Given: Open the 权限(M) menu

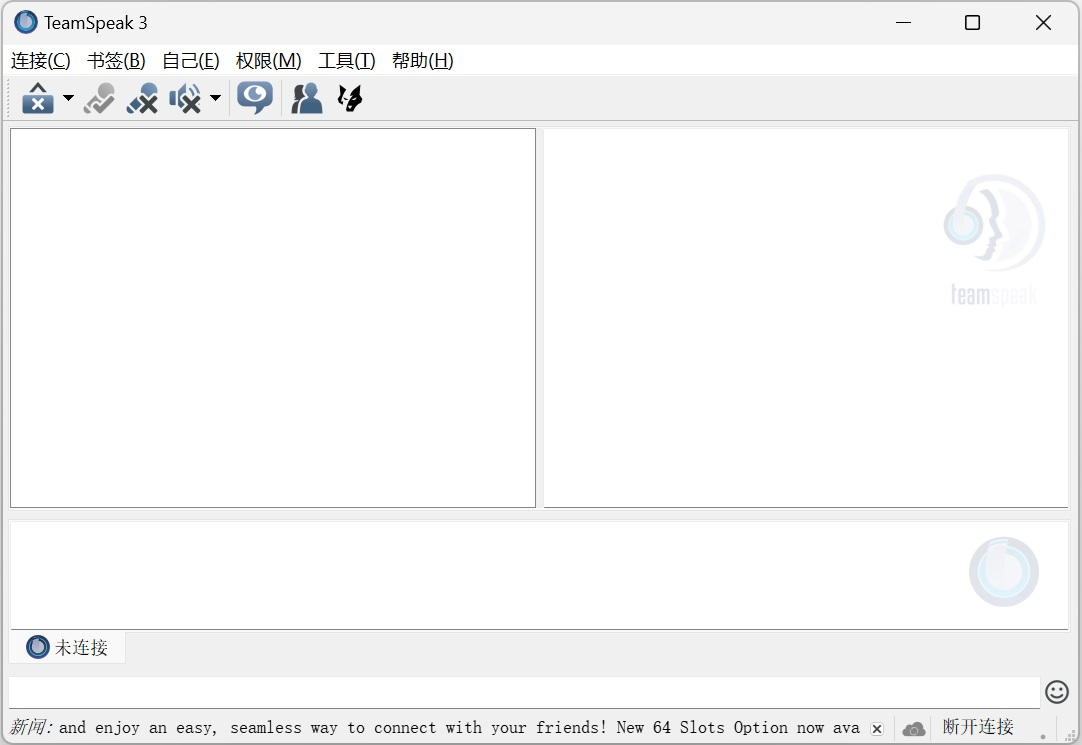Looking at the screenshot, I should click(268, 61).
